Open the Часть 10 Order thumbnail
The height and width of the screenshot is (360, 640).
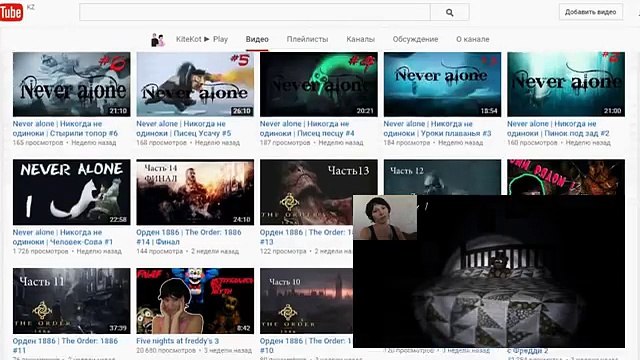(306, 301)
